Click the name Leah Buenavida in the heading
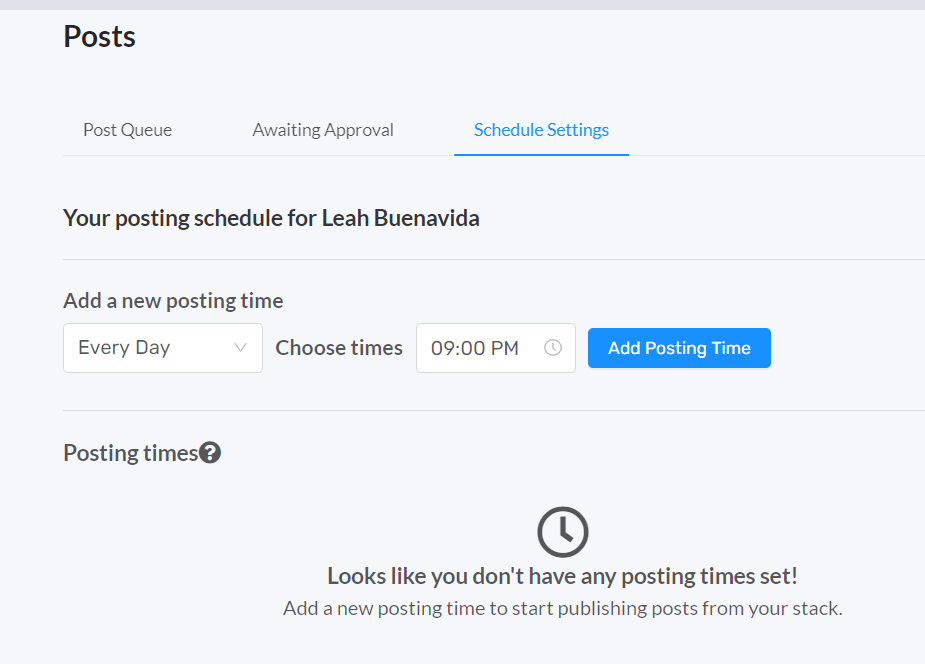Viewport: 925px width, 664px height. coord(400,218)
